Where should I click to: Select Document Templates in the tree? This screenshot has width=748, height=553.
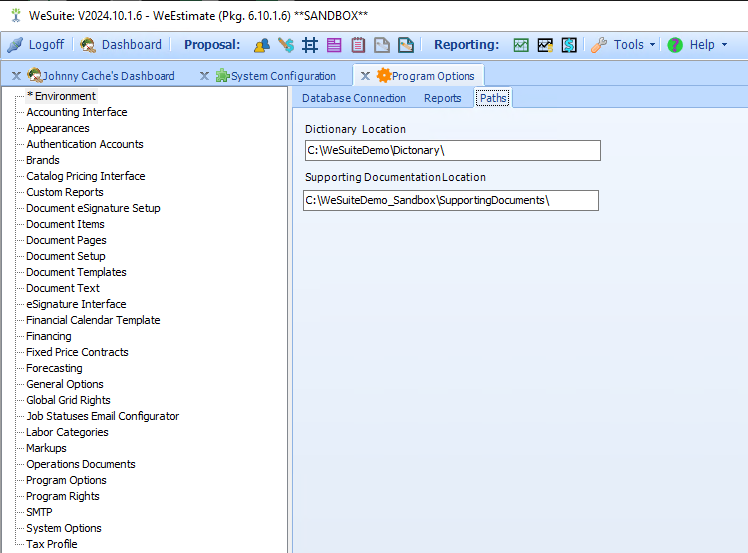tap(76, 272)
